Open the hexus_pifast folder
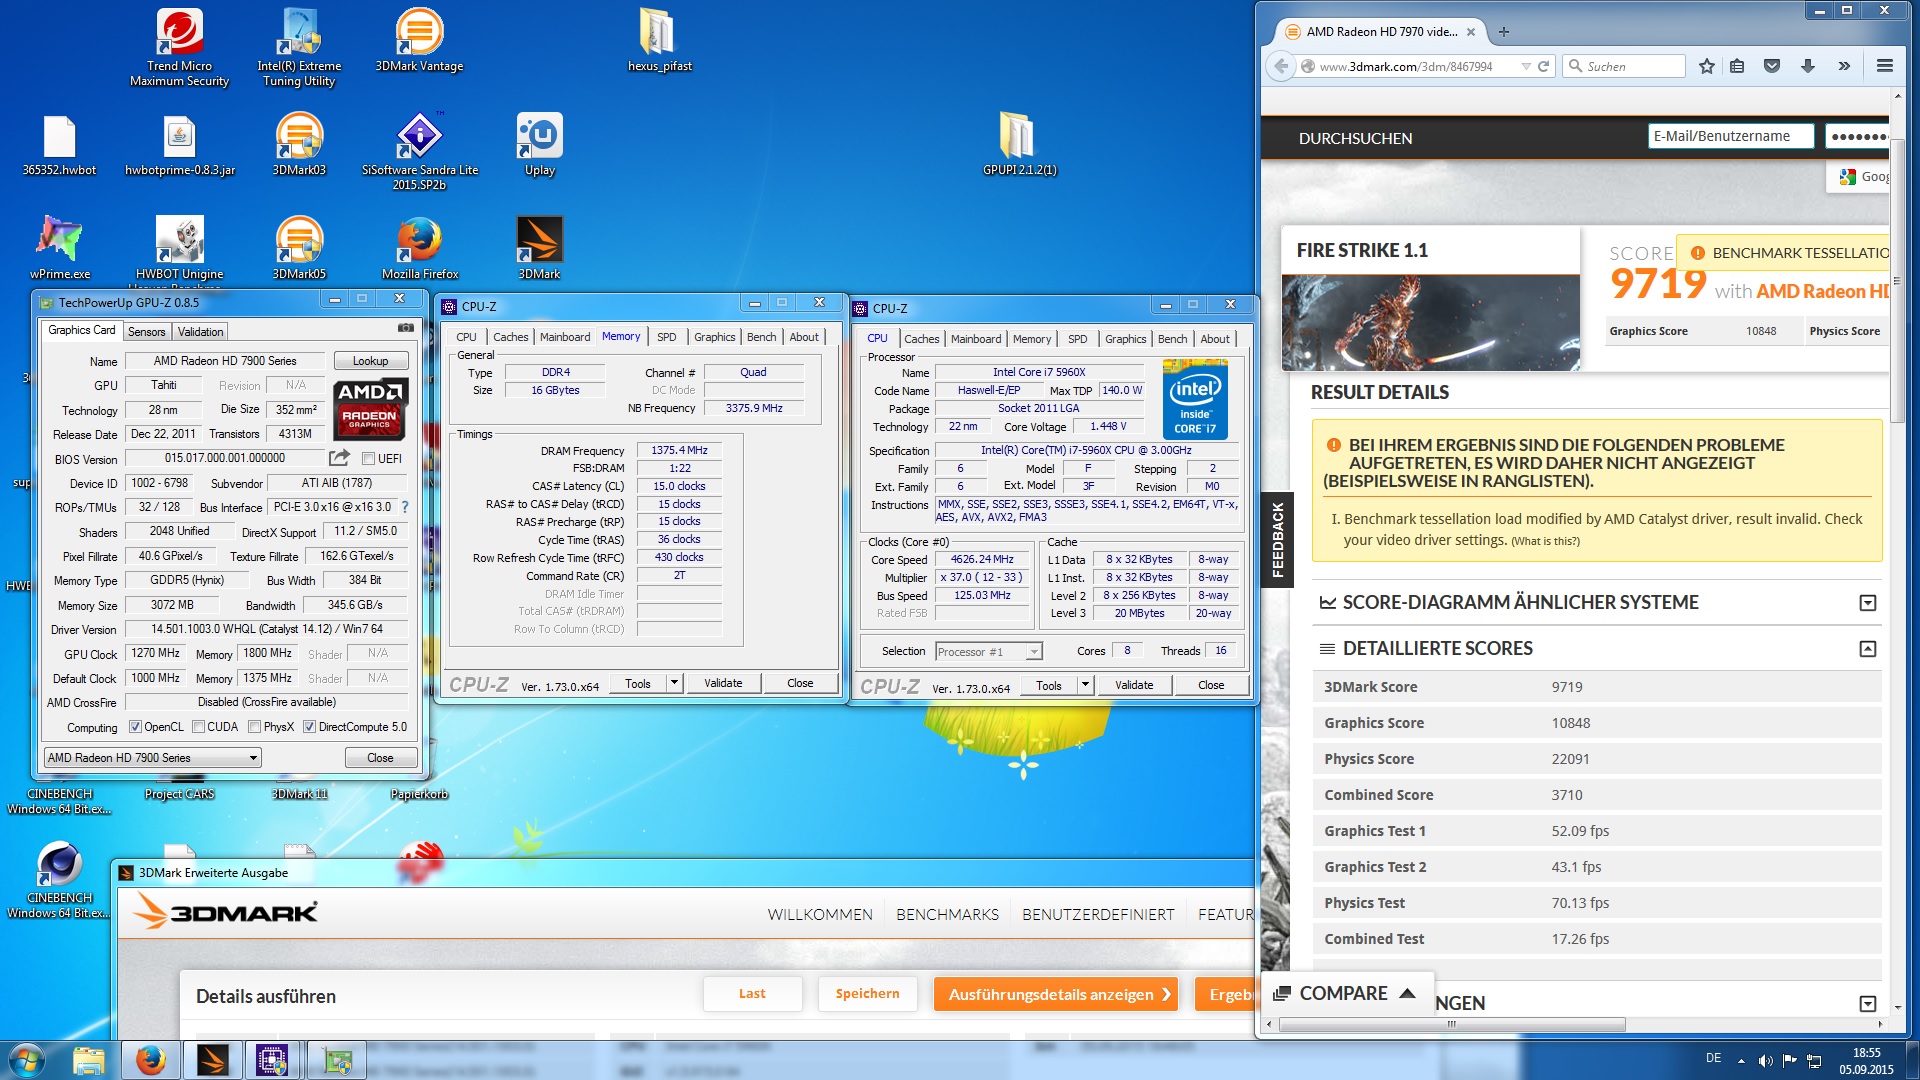 pyautogui.click(x=659, y=40)
